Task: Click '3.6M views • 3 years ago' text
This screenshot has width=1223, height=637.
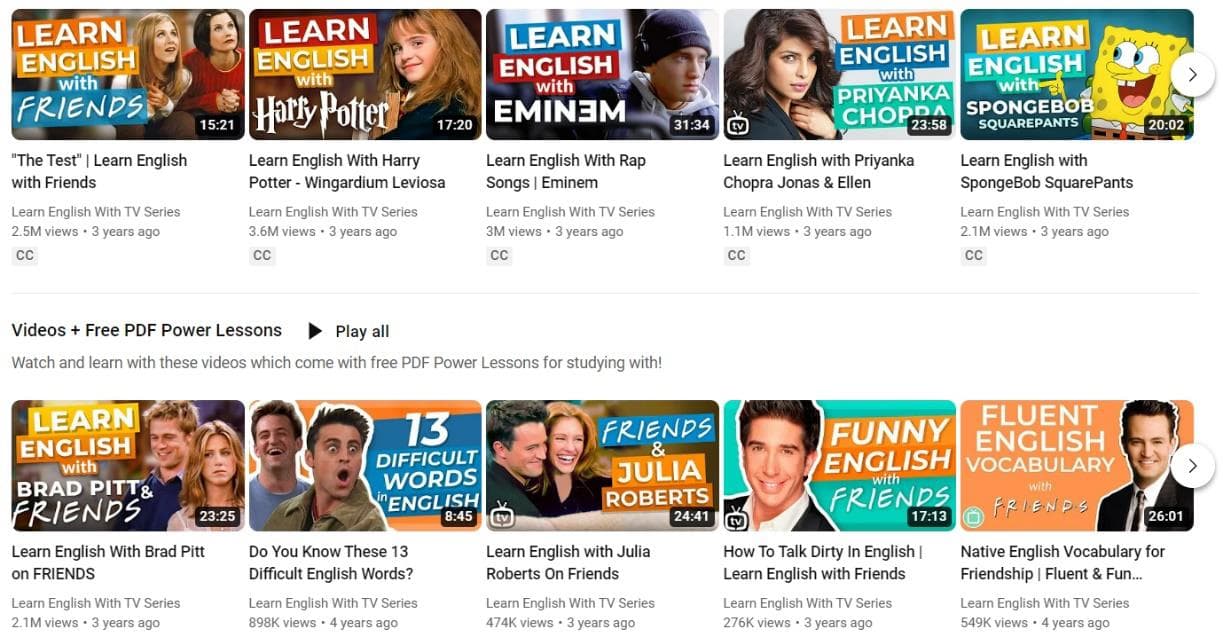Action: (323, 232)
